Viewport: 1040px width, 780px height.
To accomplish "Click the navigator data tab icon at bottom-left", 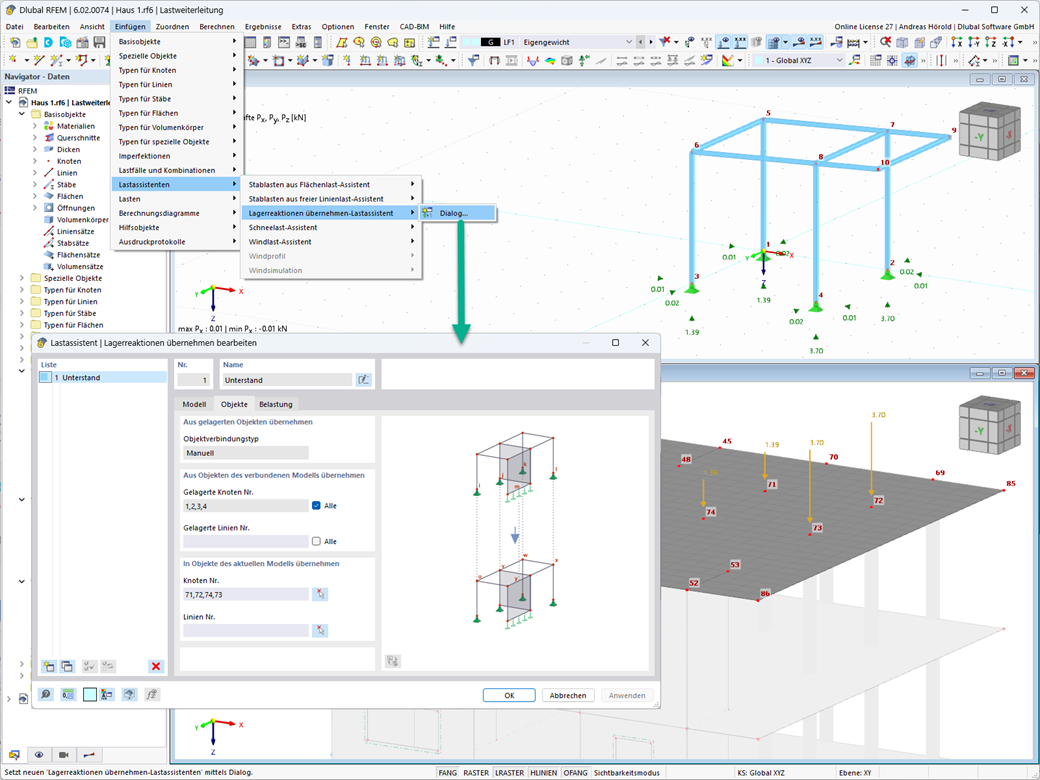I will 14,755.
